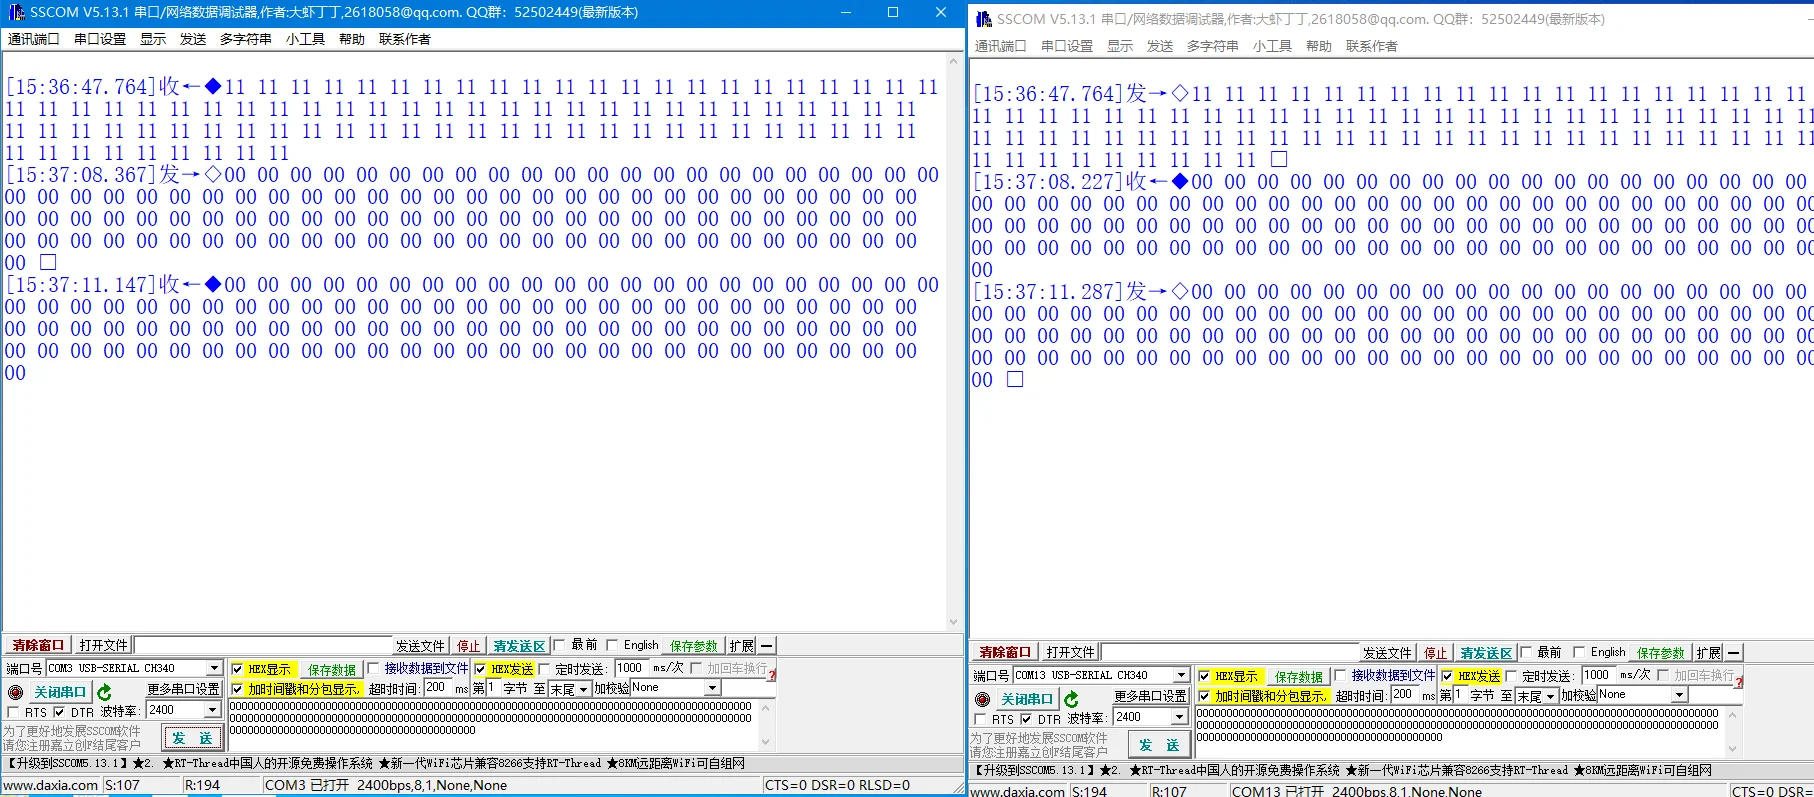The width and height of the screenshot is (1814, 797).
Task: Click 清除窗口 button in COM3 window
Action: (x=38, y=646)
